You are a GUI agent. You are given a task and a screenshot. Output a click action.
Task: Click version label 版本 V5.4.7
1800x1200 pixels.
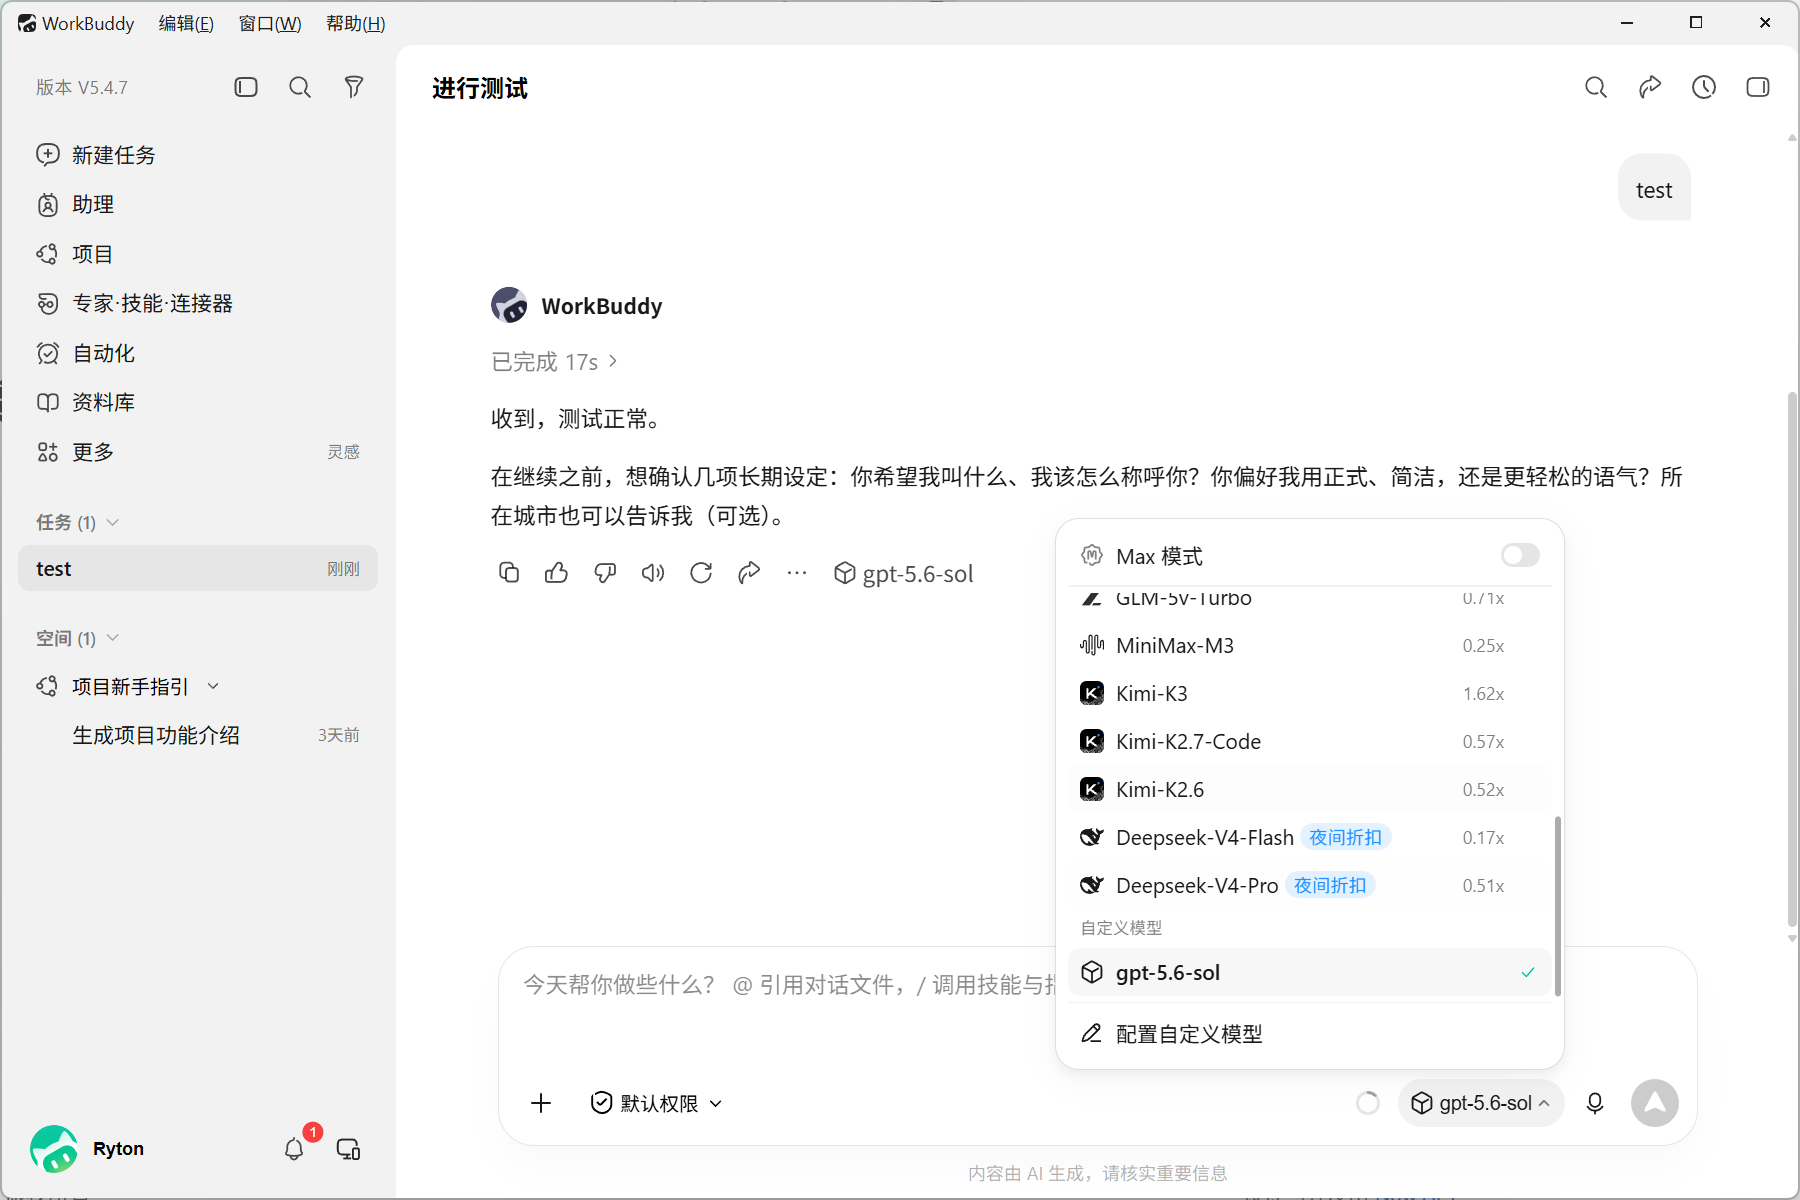(82, 87)
